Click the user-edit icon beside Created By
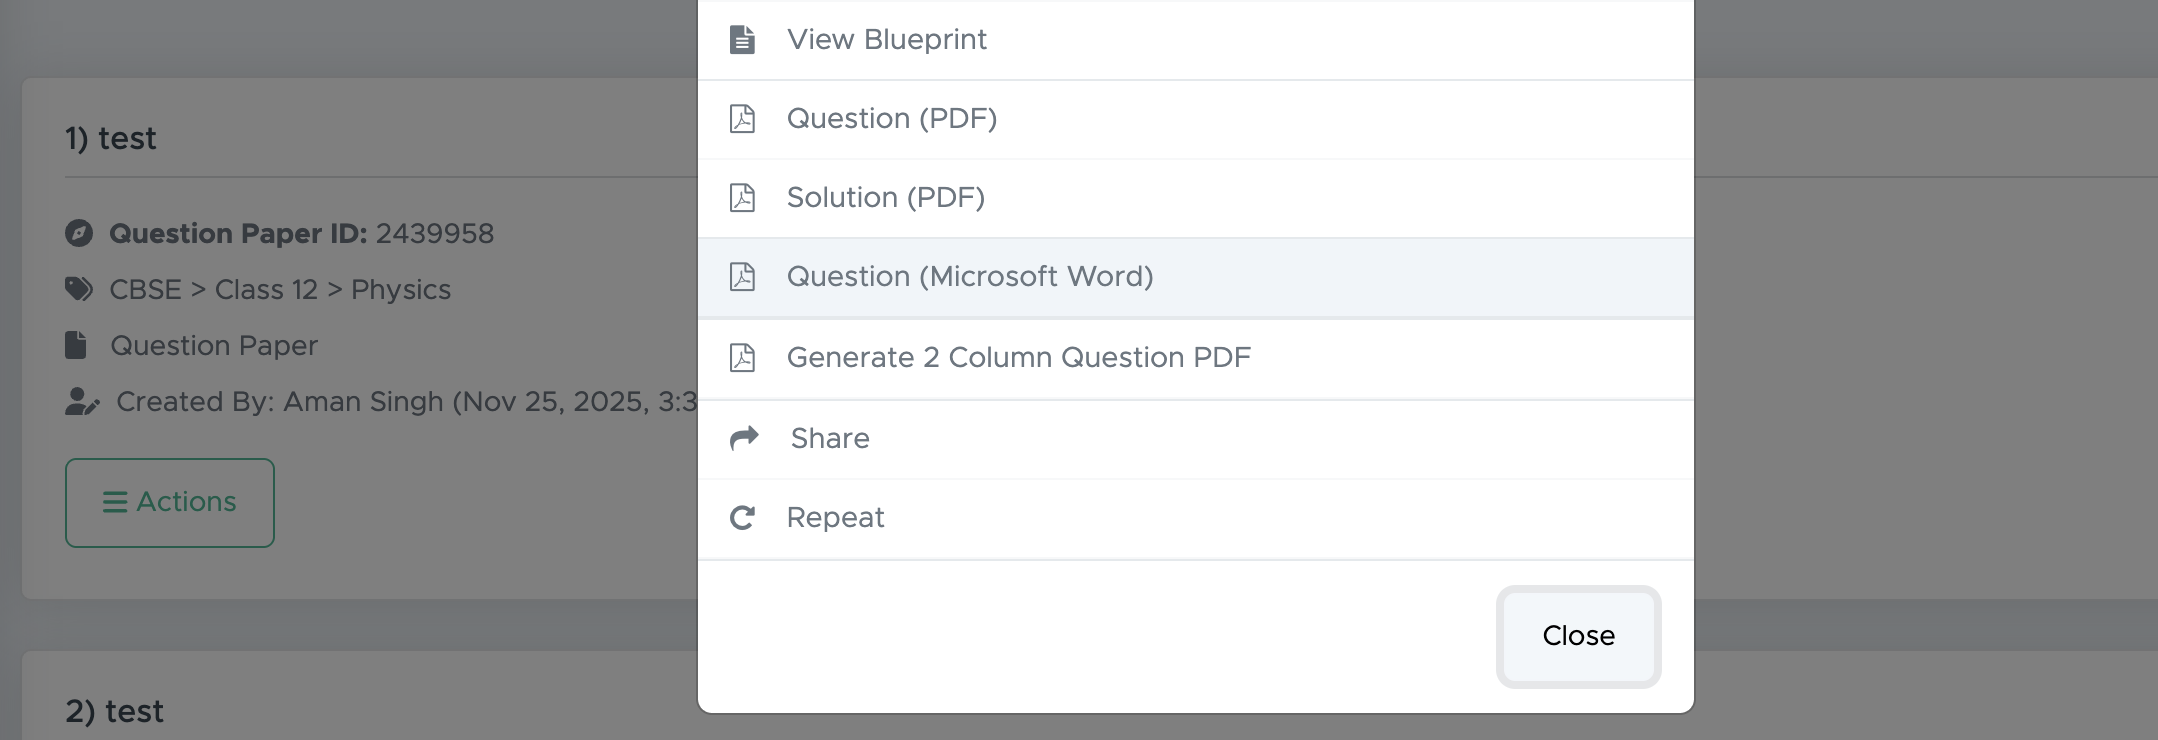Viewport: 2158px width, 740px height. (82, 402)
